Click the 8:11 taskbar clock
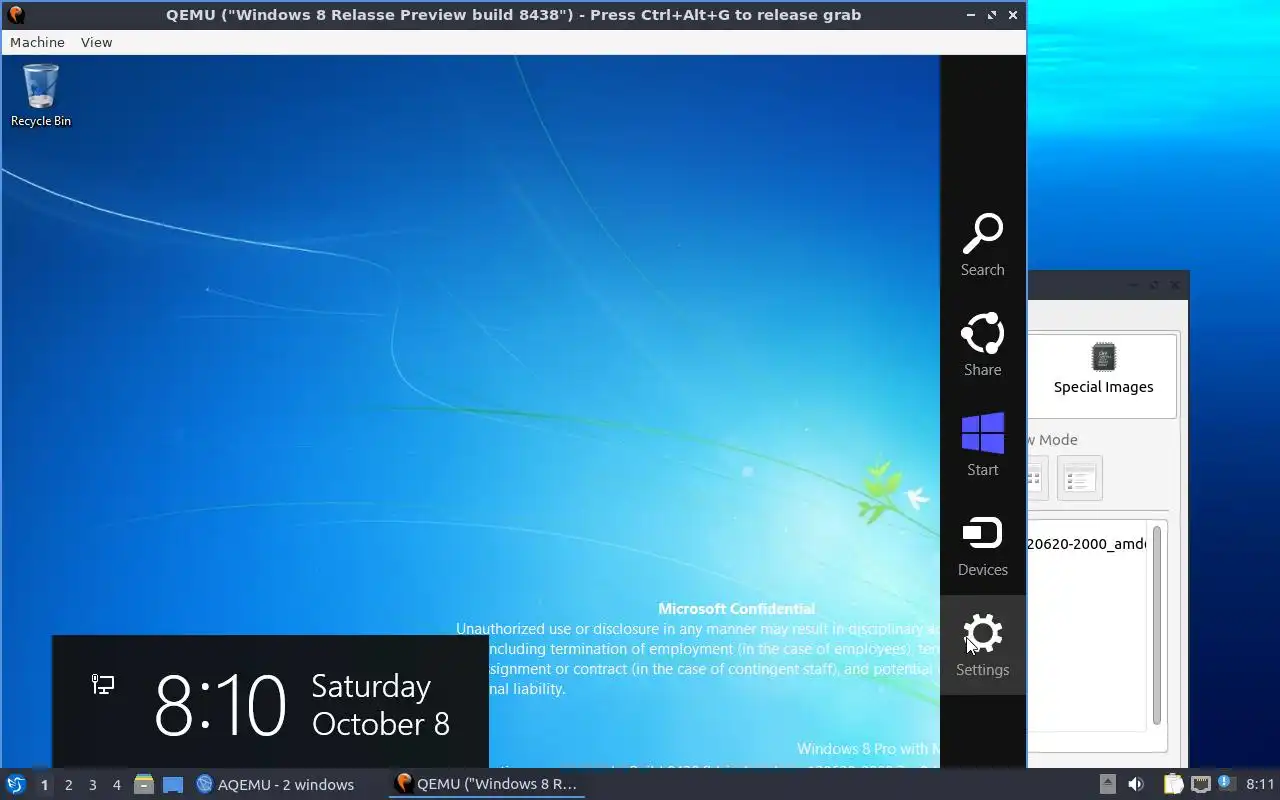The height and width of the screenshot is (800, 1280). point(1260,785)
